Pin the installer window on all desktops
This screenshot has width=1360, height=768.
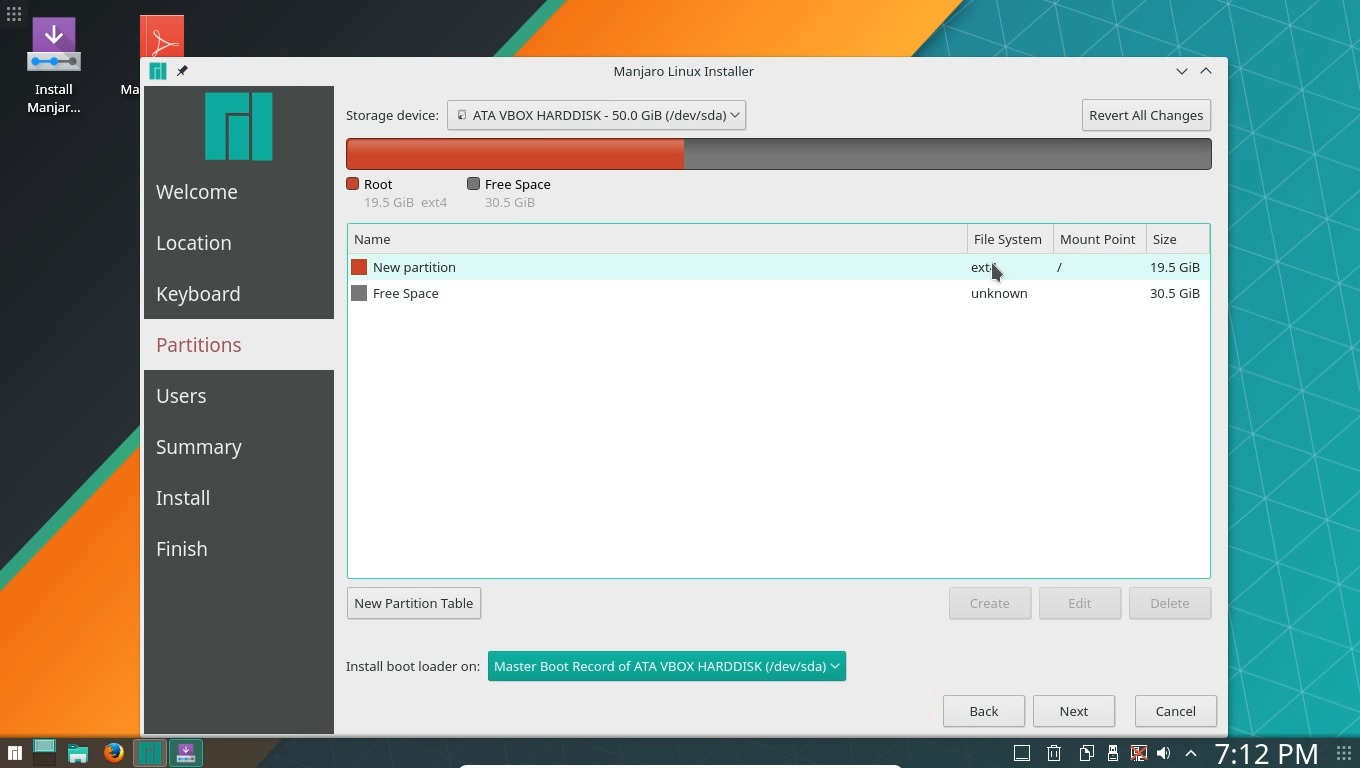(182, 71)
